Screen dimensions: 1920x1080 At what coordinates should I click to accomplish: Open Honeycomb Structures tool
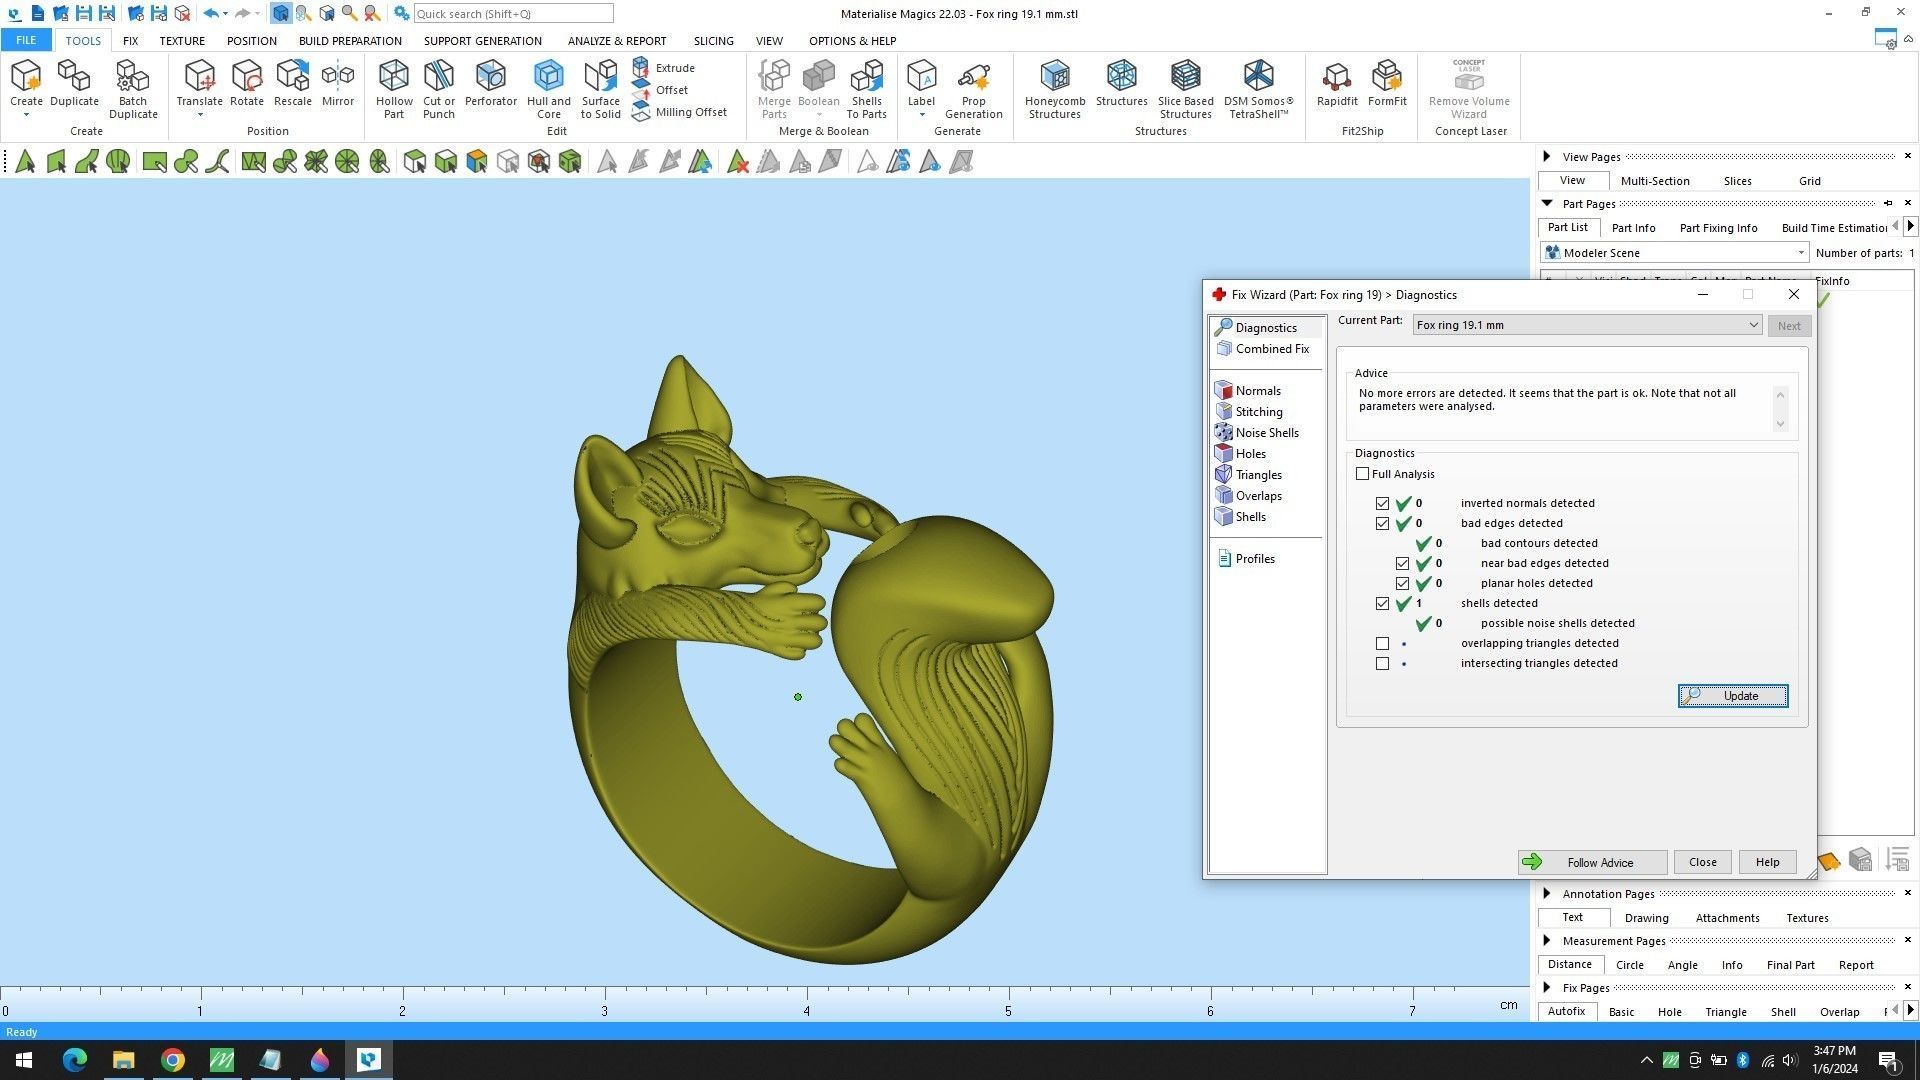pos(1055,89)
